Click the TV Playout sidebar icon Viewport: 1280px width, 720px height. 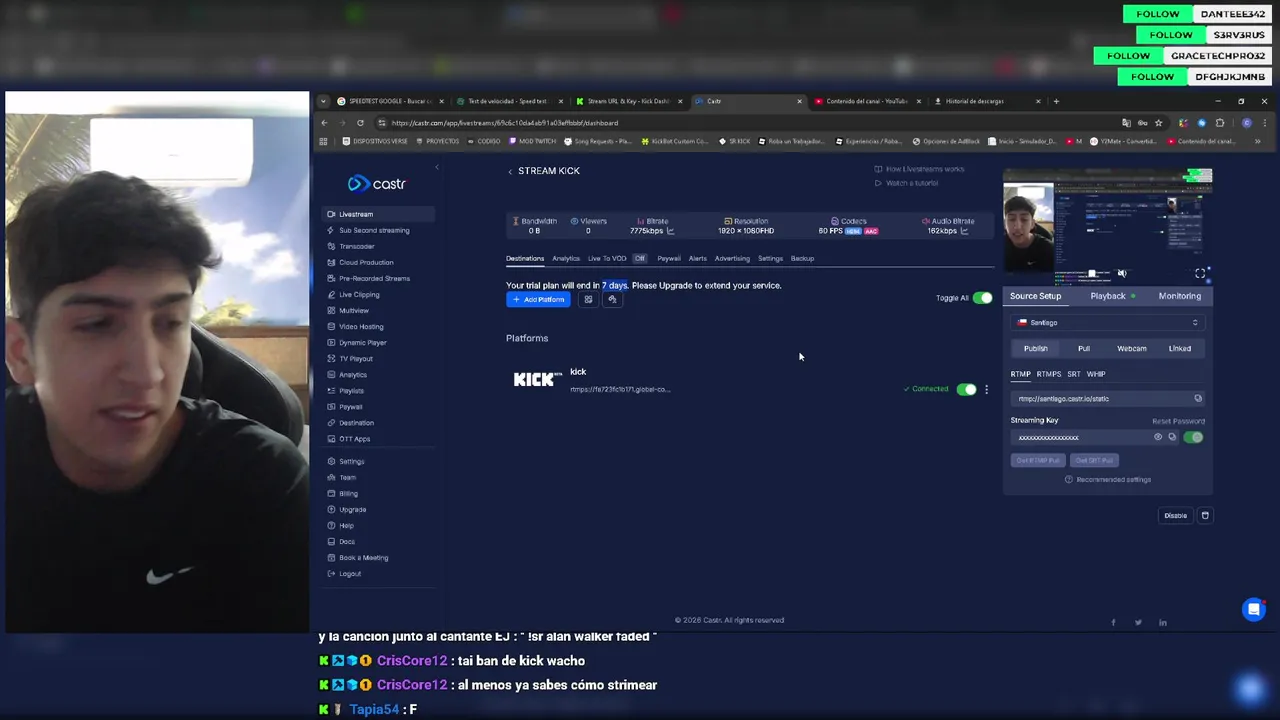(331, 358)
